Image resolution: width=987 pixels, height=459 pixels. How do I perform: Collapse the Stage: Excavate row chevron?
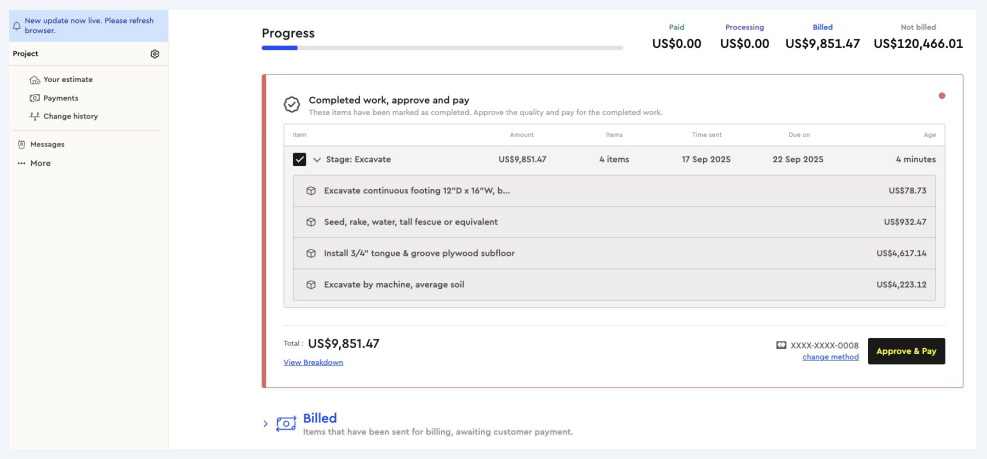point(317,160)
